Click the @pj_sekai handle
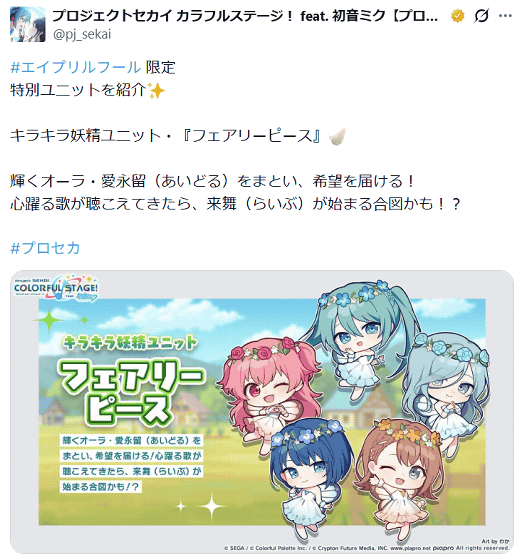Viewport: 520px width, 560px height. tap(82, 35)
